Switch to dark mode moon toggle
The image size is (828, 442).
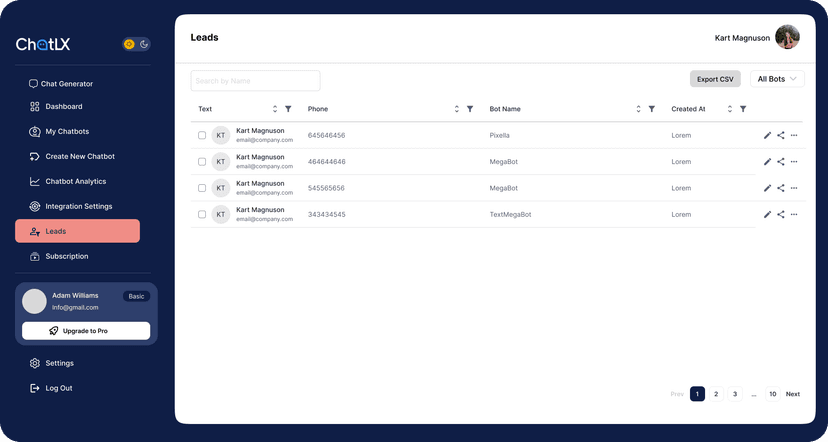[144, 44]
